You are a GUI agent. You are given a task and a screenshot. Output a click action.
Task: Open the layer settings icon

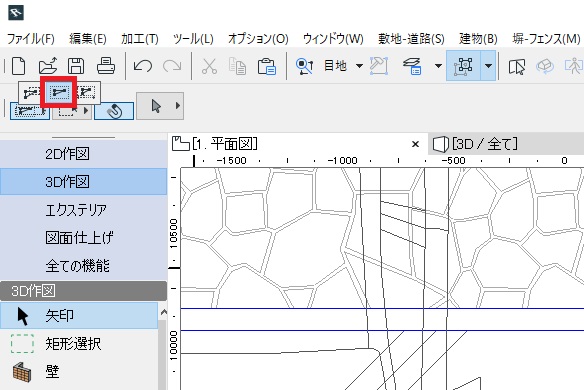[x=412, y=66]
